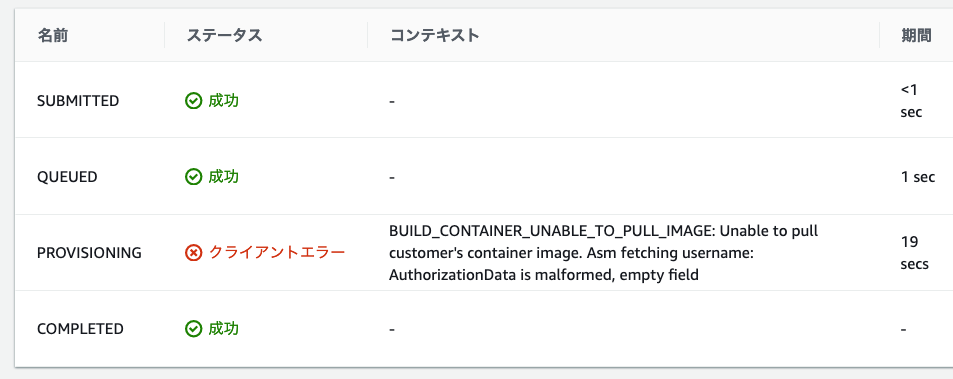Click the SUBMITTED phase name
953x379 pixels.
[x=78, y=101]
